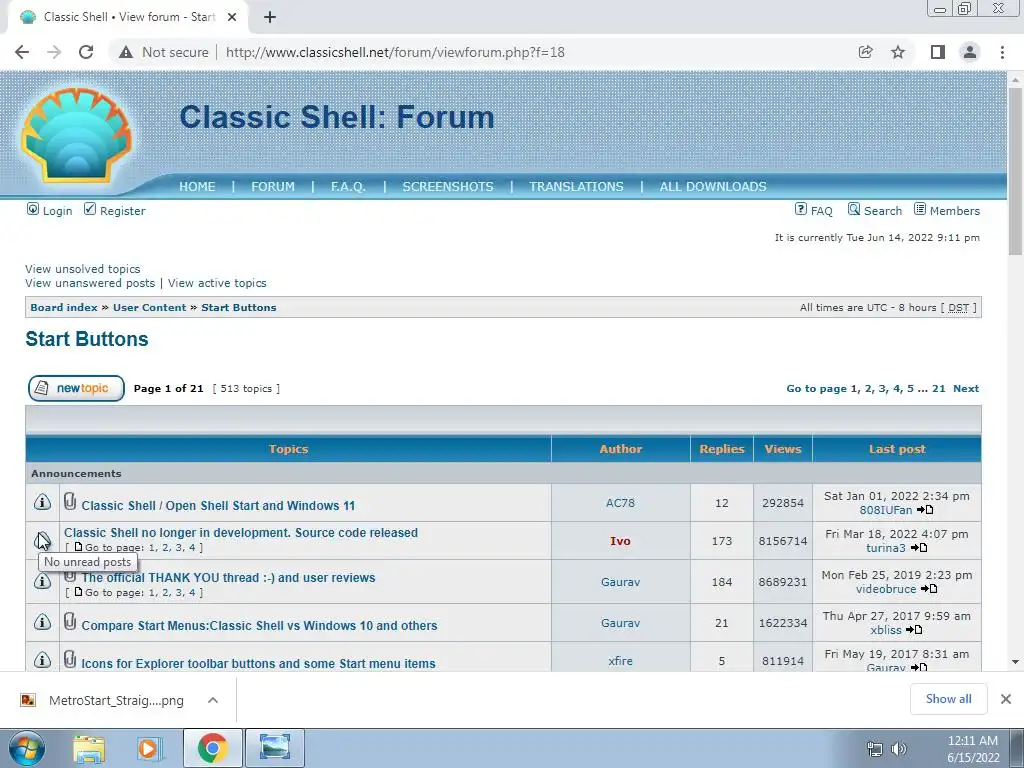Screen dimensions: 1024x768
Task: Close the downloads bar
Action: click(x=1006, y=699)
